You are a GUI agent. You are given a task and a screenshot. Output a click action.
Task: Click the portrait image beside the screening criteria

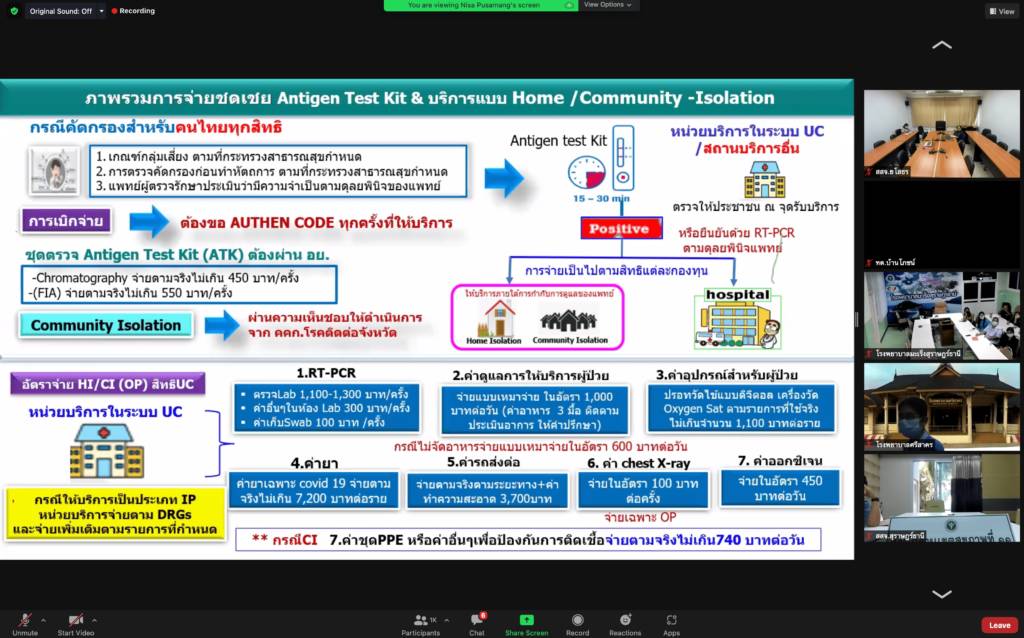tap(55, 171)
